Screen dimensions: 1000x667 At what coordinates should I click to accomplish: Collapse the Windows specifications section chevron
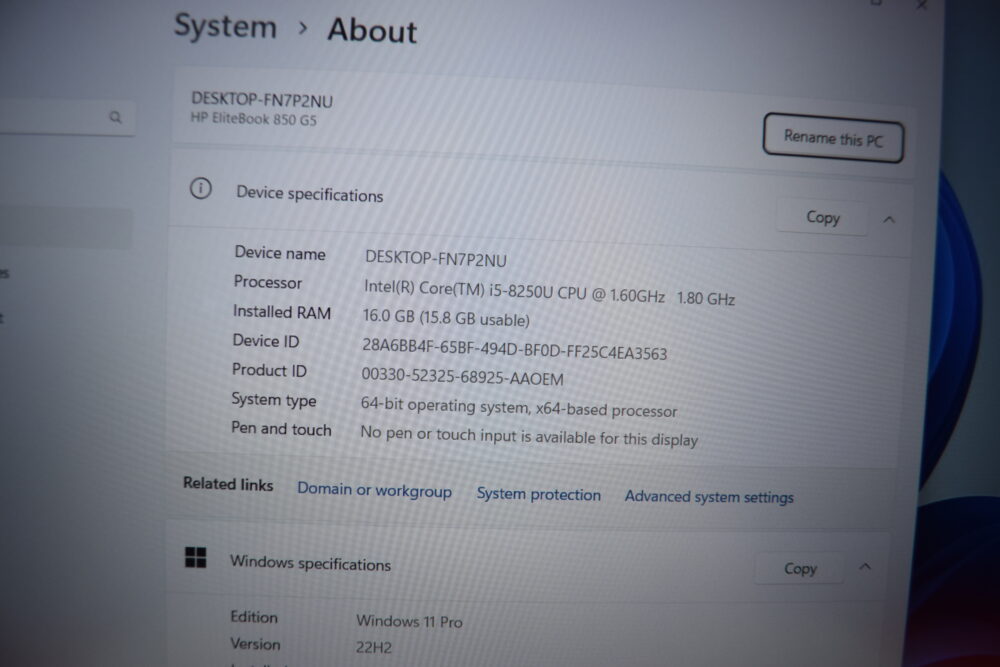click(x=865, y=566)
